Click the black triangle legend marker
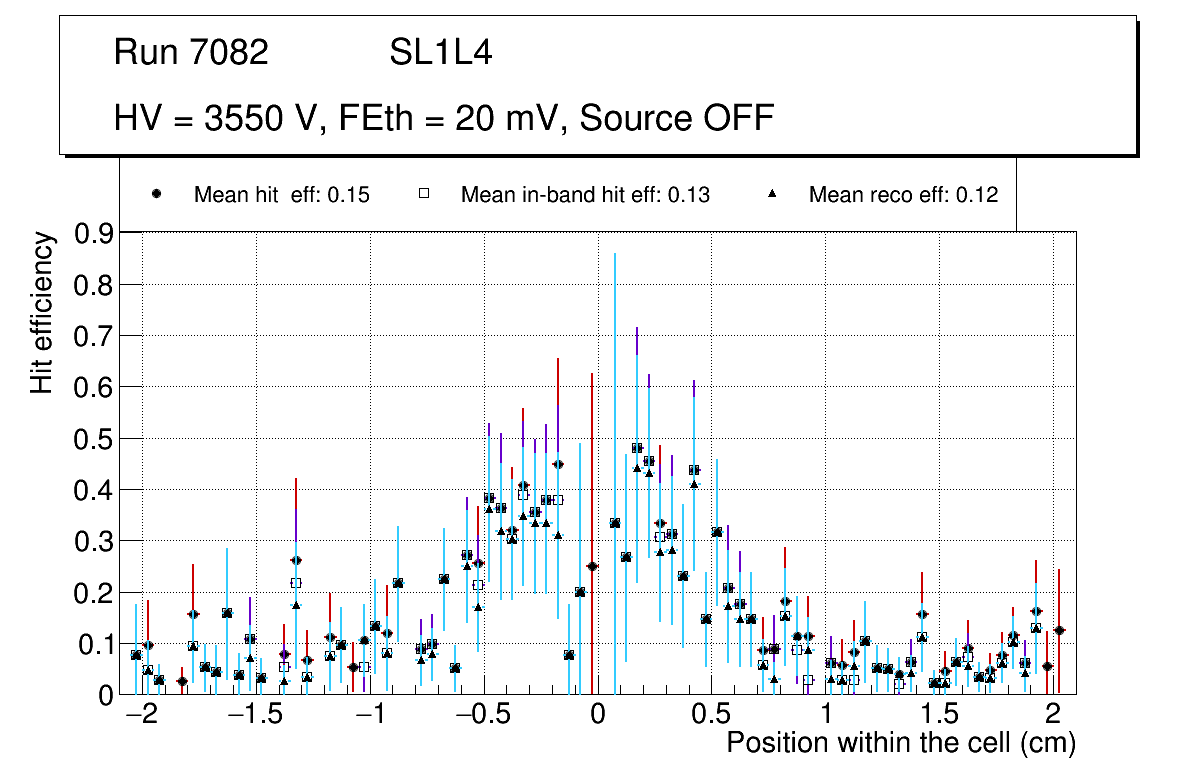 tap(772, 194)
